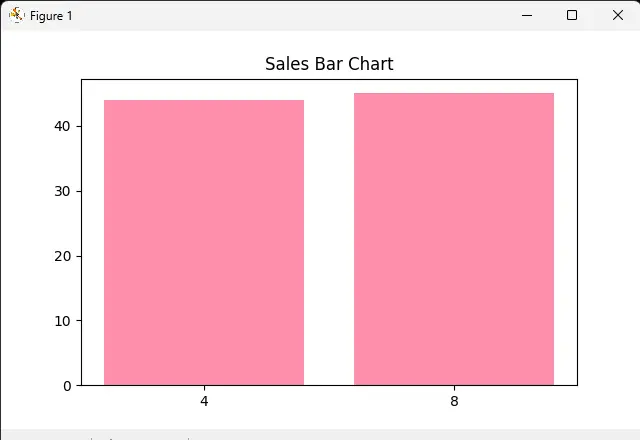Click the y-axis tick label "20"

click(63, 256)
